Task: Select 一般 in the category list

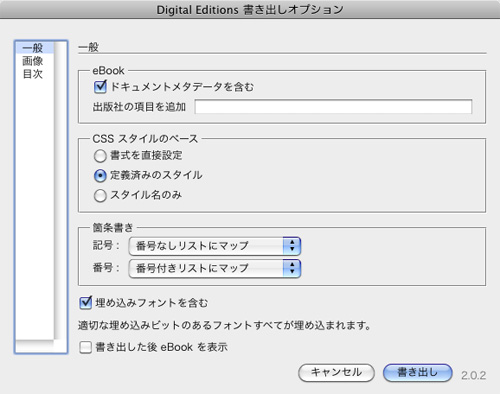Action: click(35, 48)
